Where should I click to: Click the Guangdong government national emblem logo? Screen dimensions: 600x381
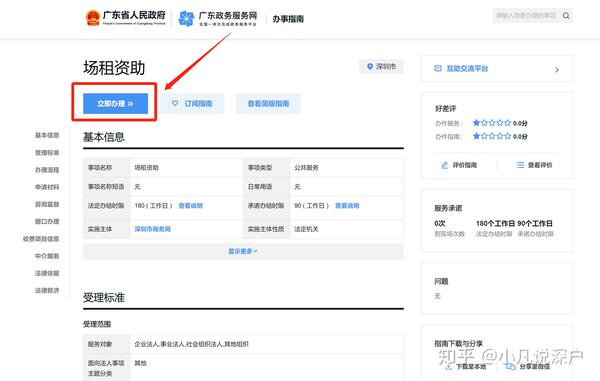(x=93, y=18)
